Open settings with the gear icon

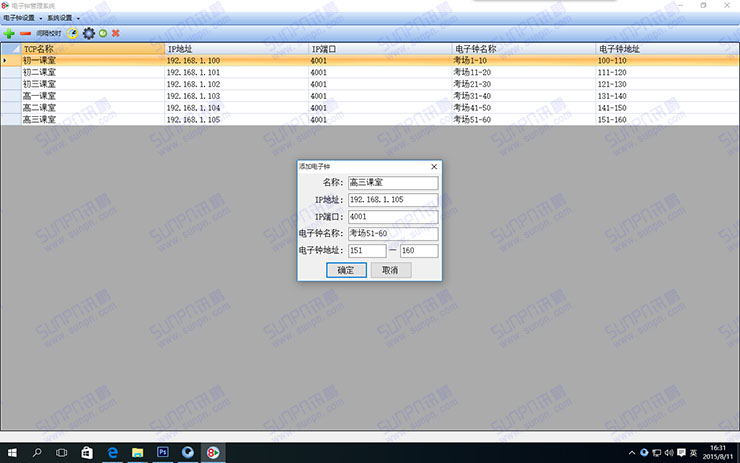click(88, 33)
